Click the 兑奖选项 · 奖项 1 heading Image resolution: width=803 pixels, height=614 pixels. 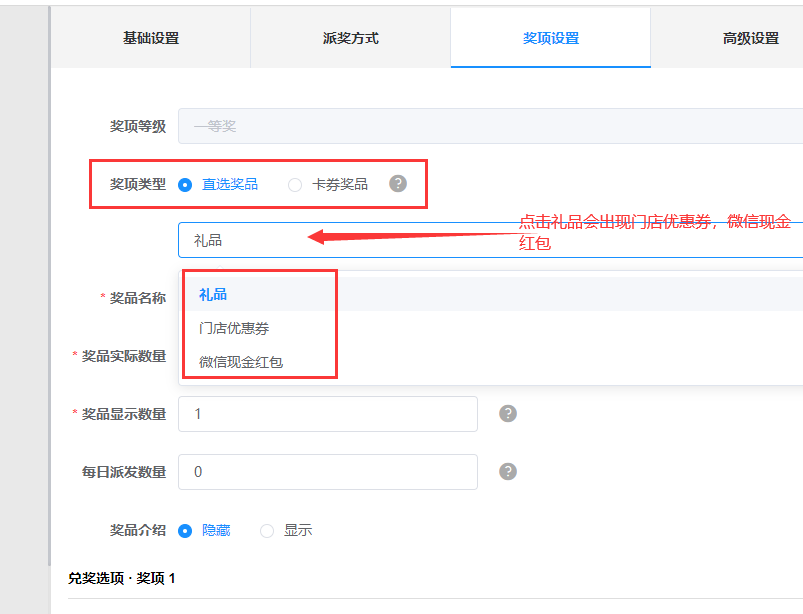pyautogui.click(x=122, y=578)
